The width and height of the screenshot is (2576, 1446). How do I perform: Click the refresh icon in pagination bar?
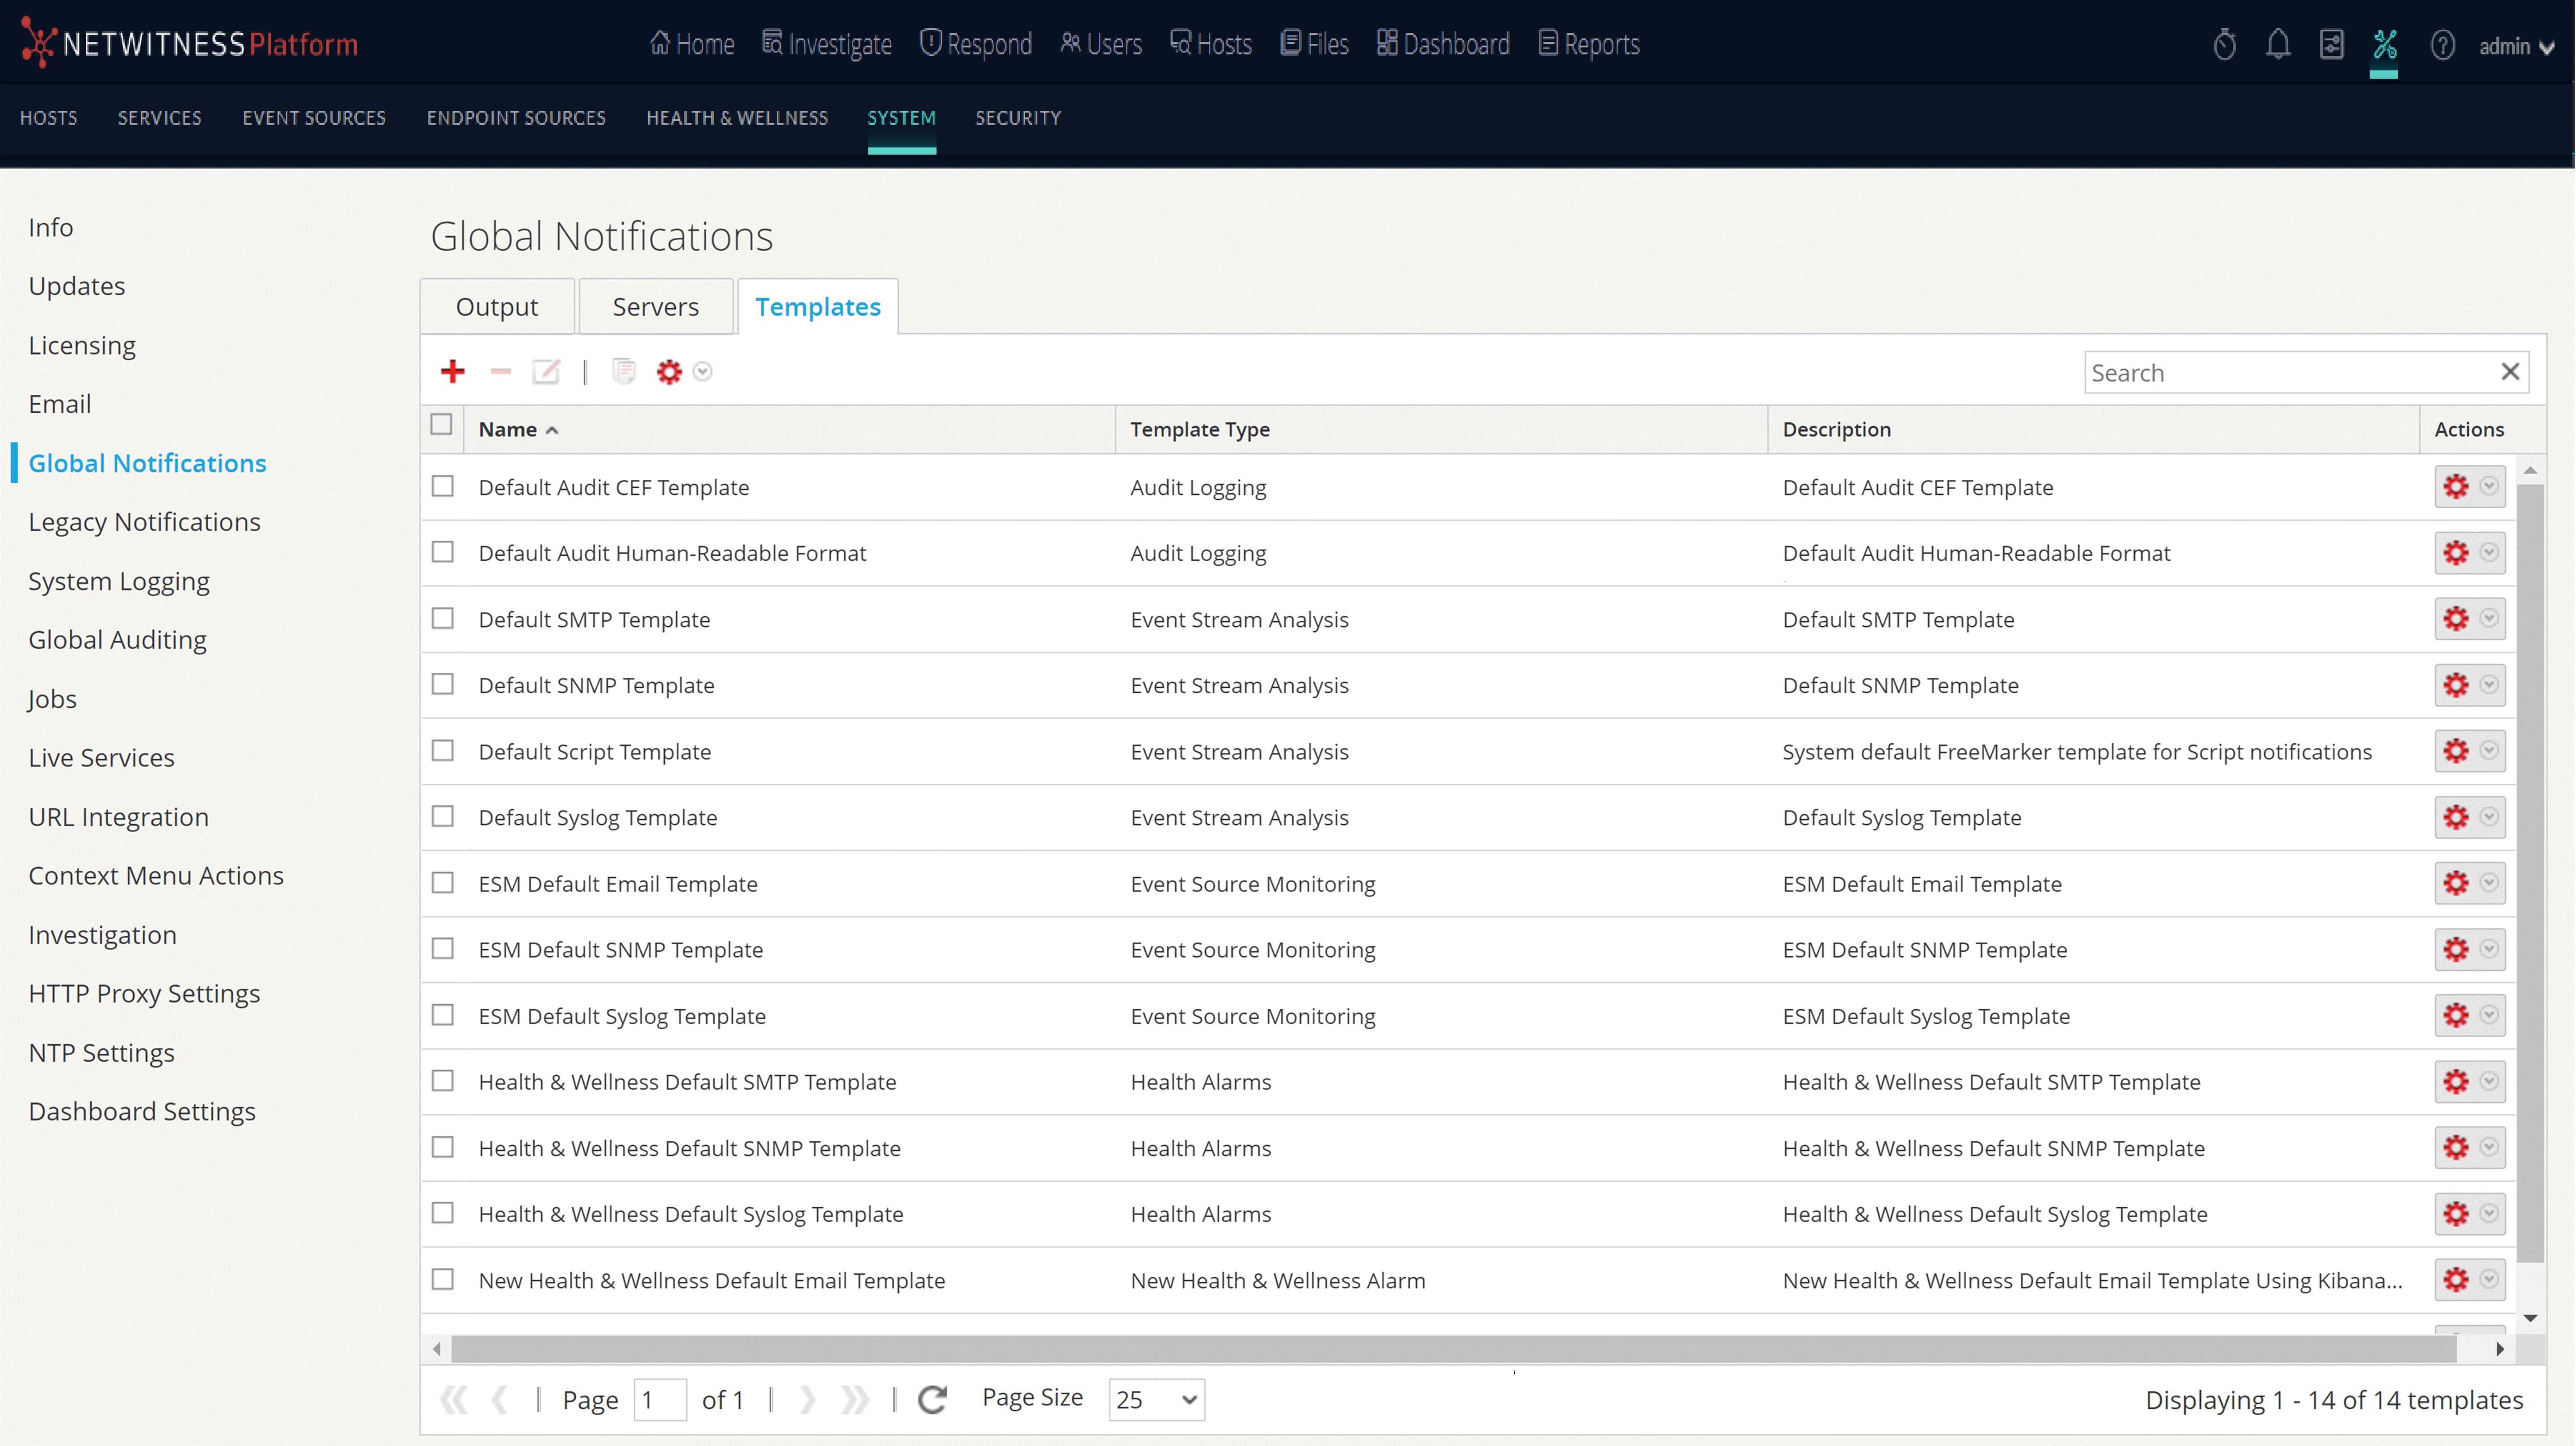tap(932, 1399)
